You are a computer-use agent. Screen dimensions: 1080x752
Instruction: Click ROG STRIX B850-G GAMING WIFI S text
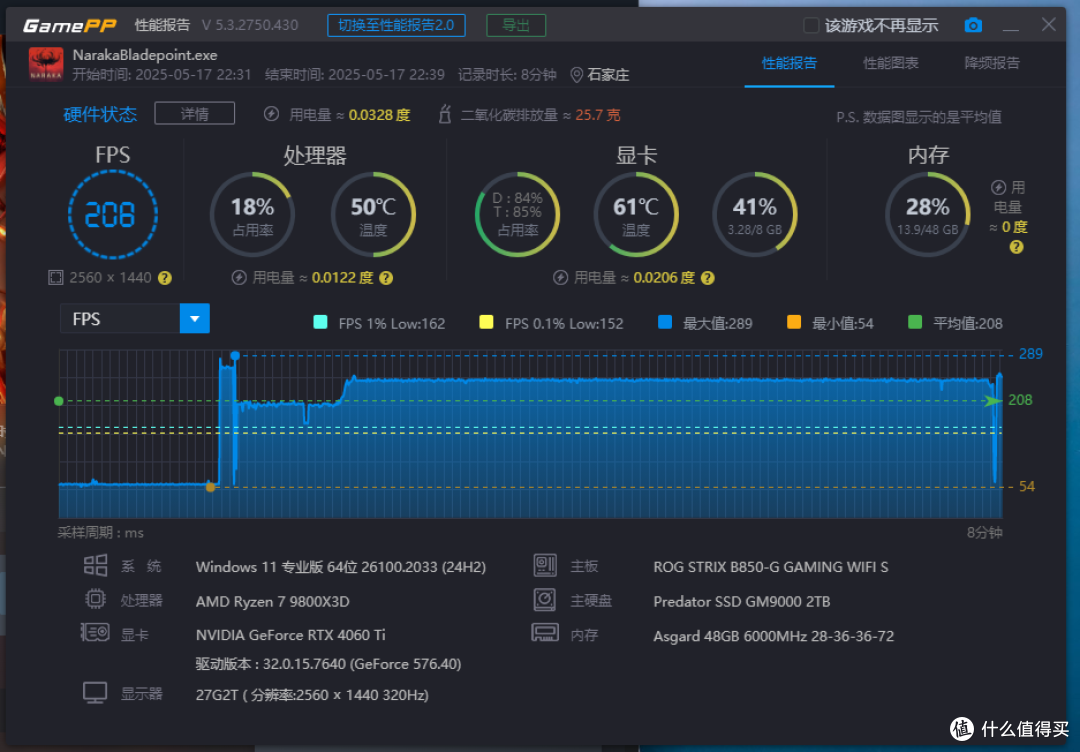(771, 567)
